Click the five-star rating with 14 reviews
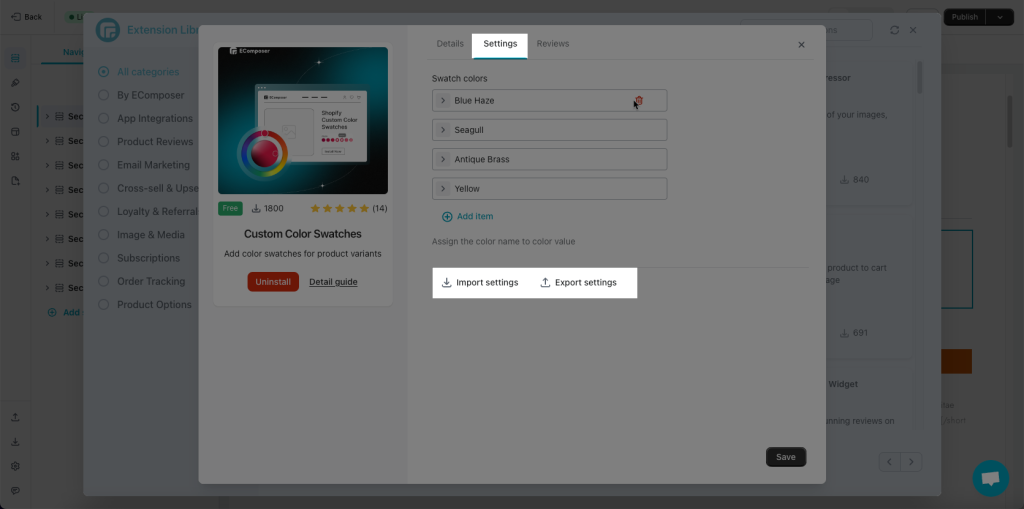The width and height of the screenshot is (1024, 509). pyautogui.click(x=348, y=208)
